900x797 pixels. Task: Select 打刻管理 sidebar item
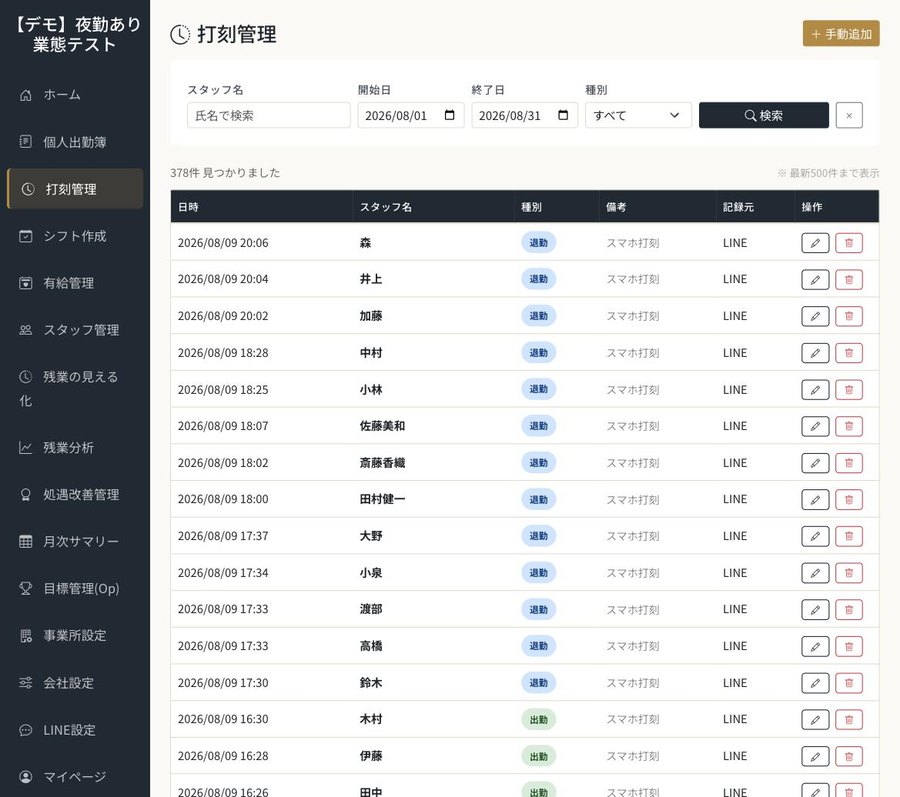(x=75, y=189)
